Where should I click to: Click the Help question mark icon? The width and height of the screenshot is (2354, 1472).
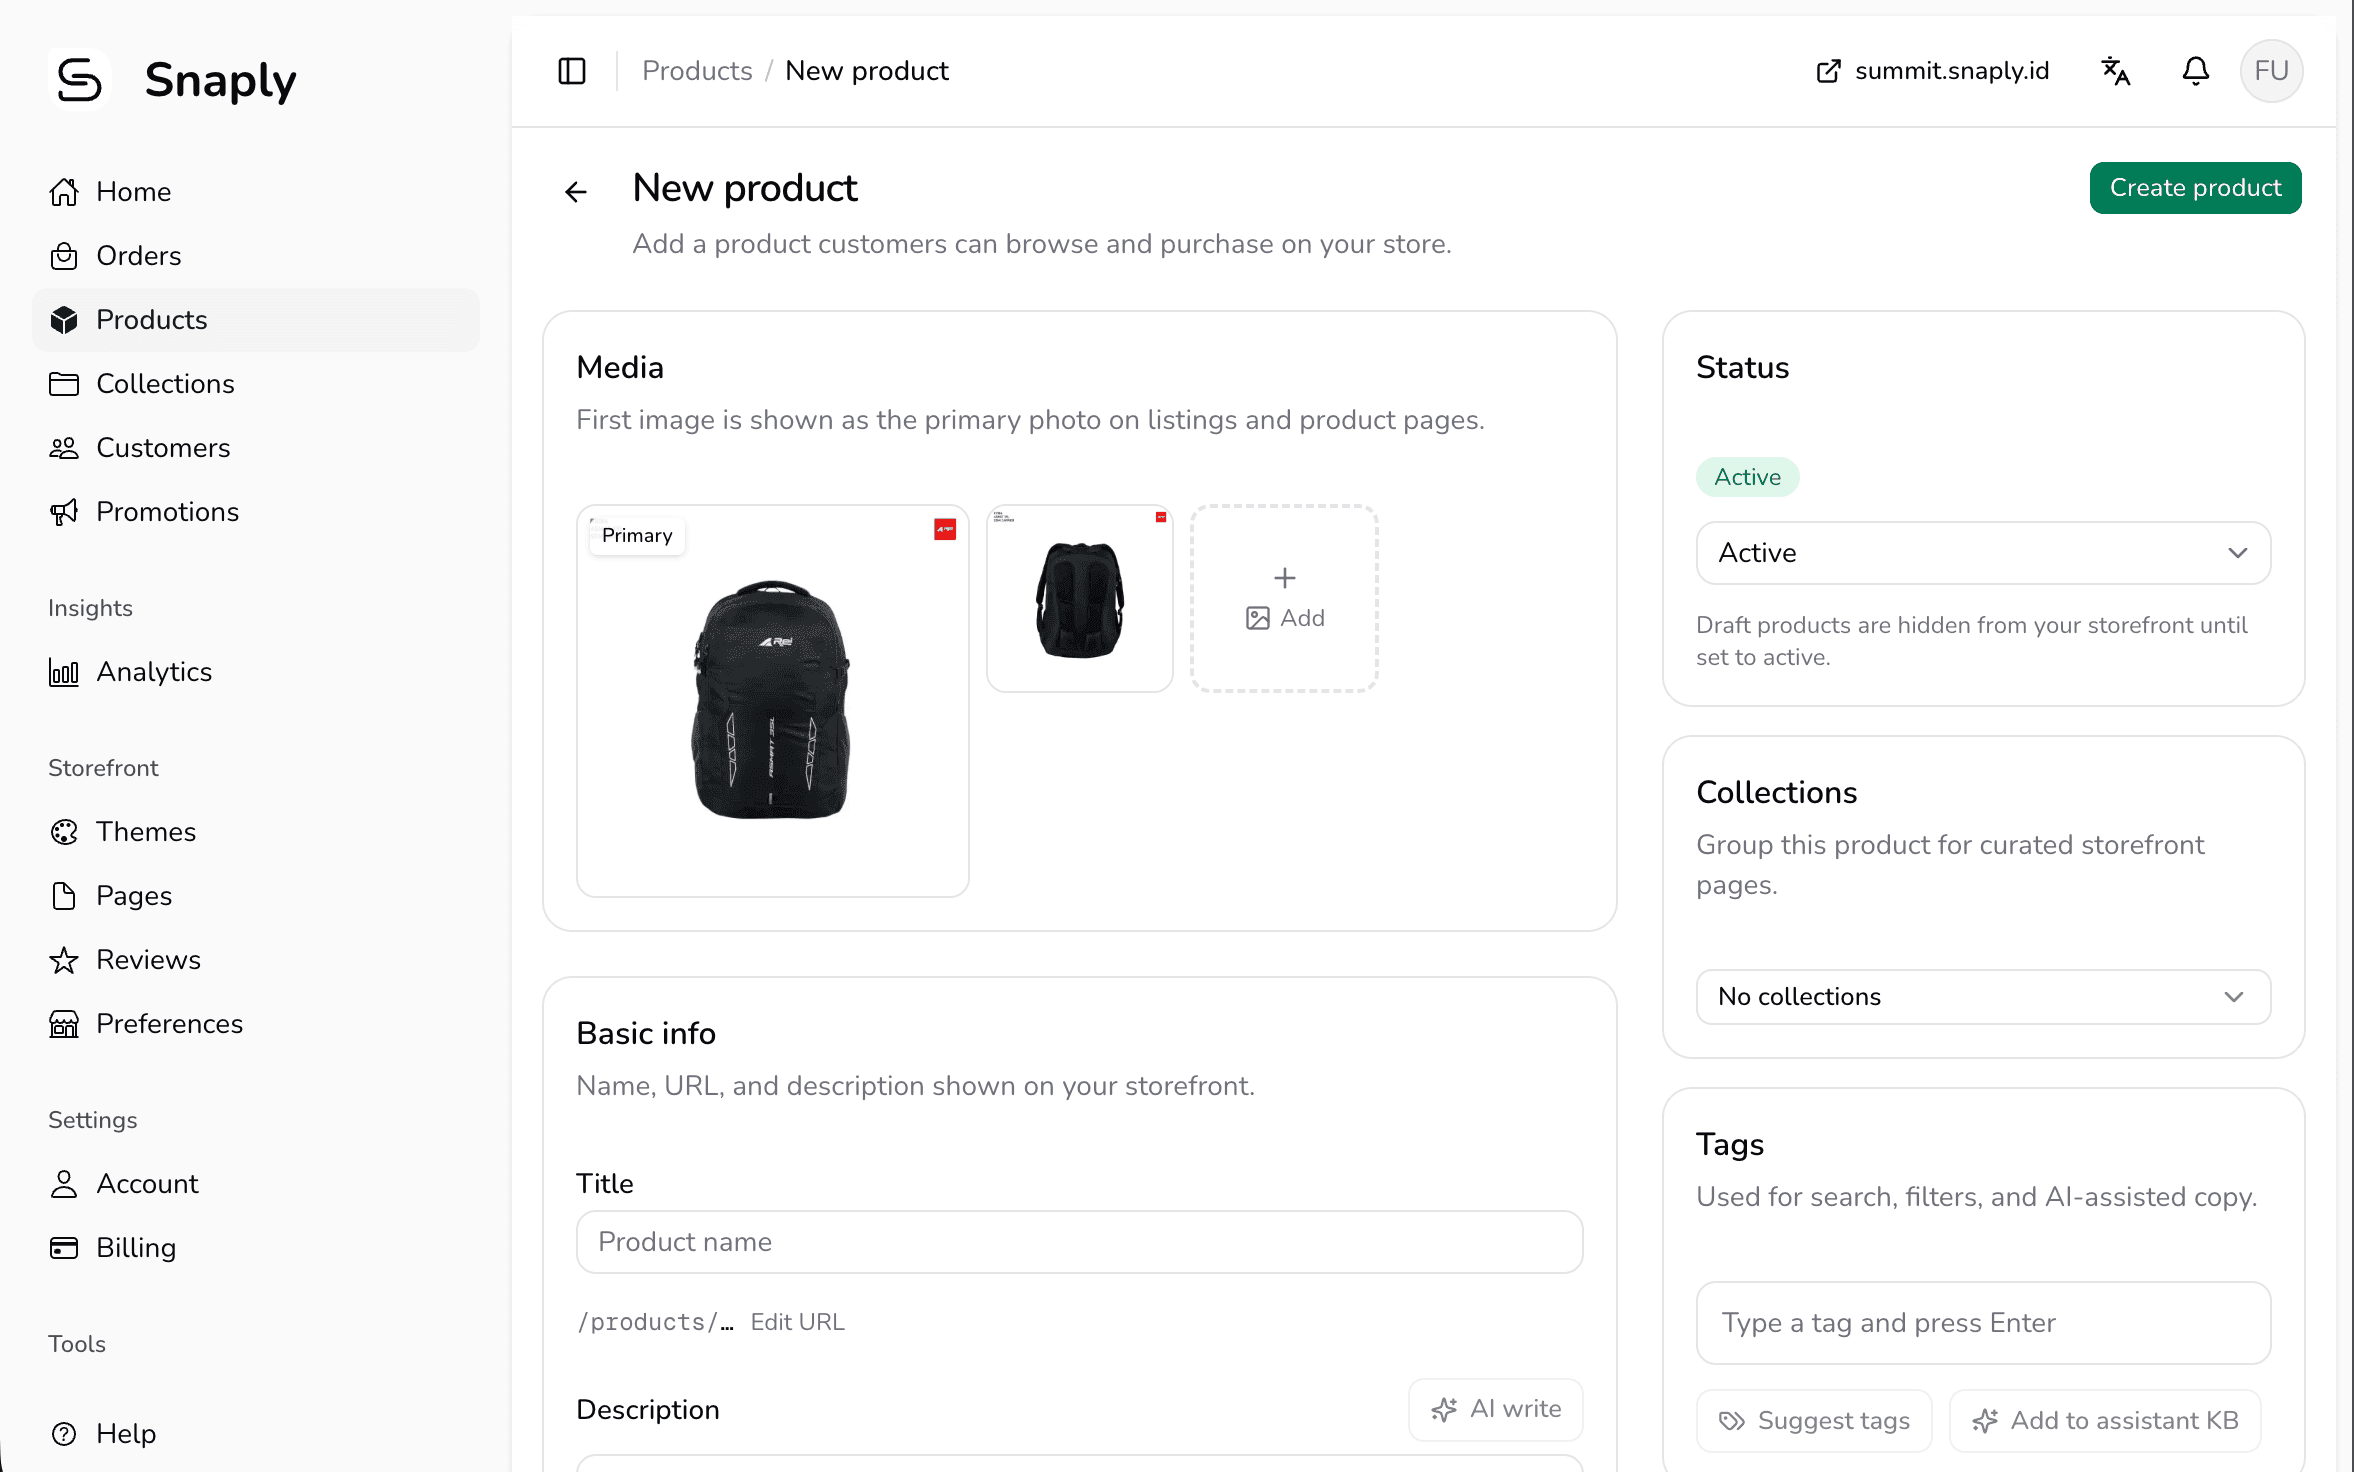click(x=64, y=1434)
